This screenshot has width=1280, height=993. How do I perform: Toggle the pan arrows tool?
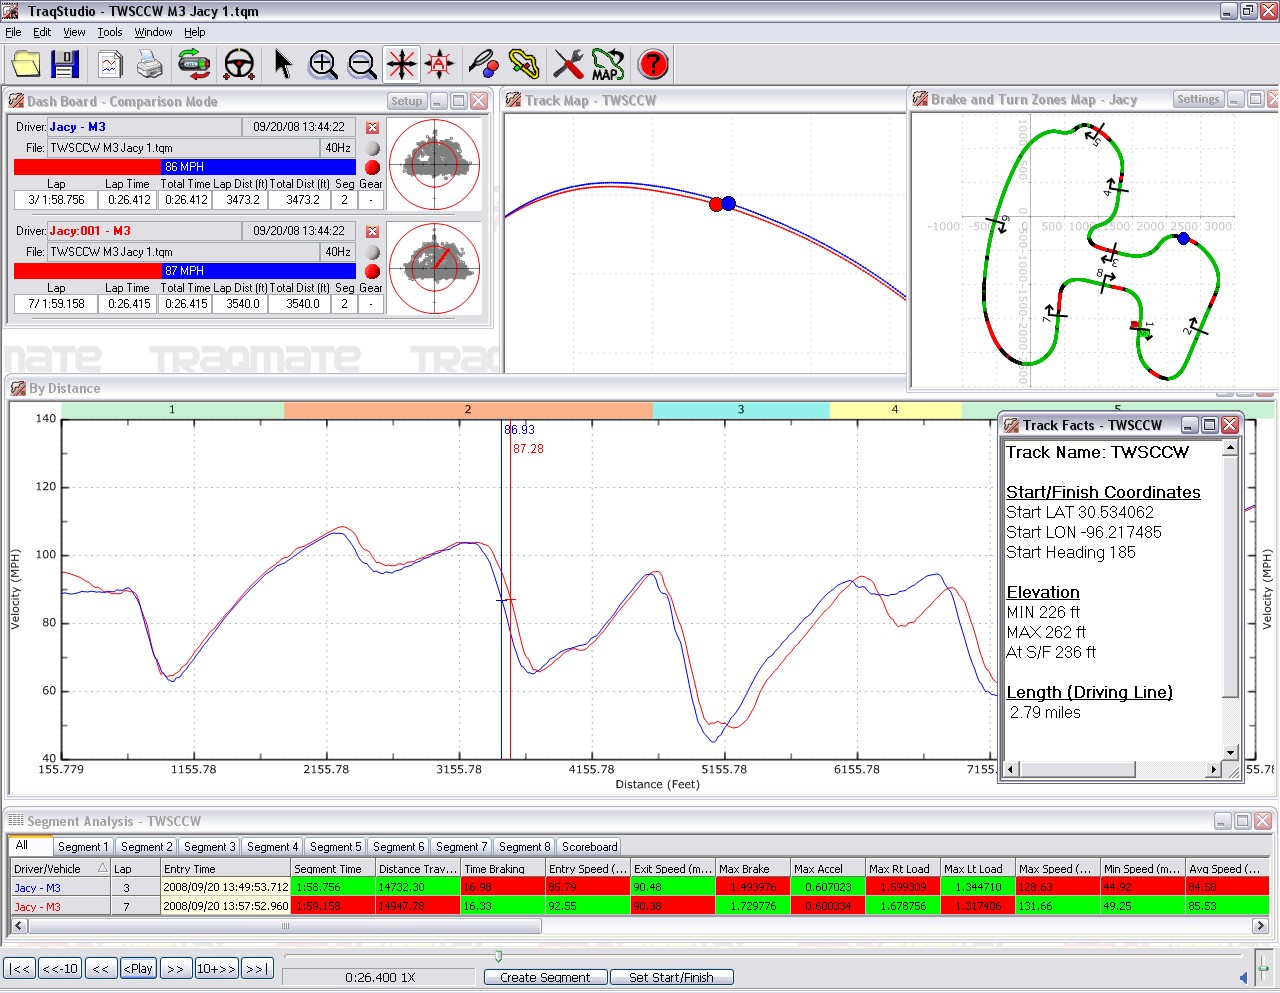pyautogui.click(x=402, y=65)
